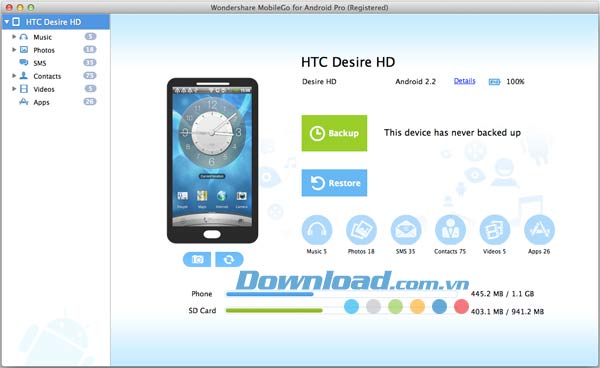Click the '403.1 MB / 941.2 MB' storage text

click(x=507, y=311)
